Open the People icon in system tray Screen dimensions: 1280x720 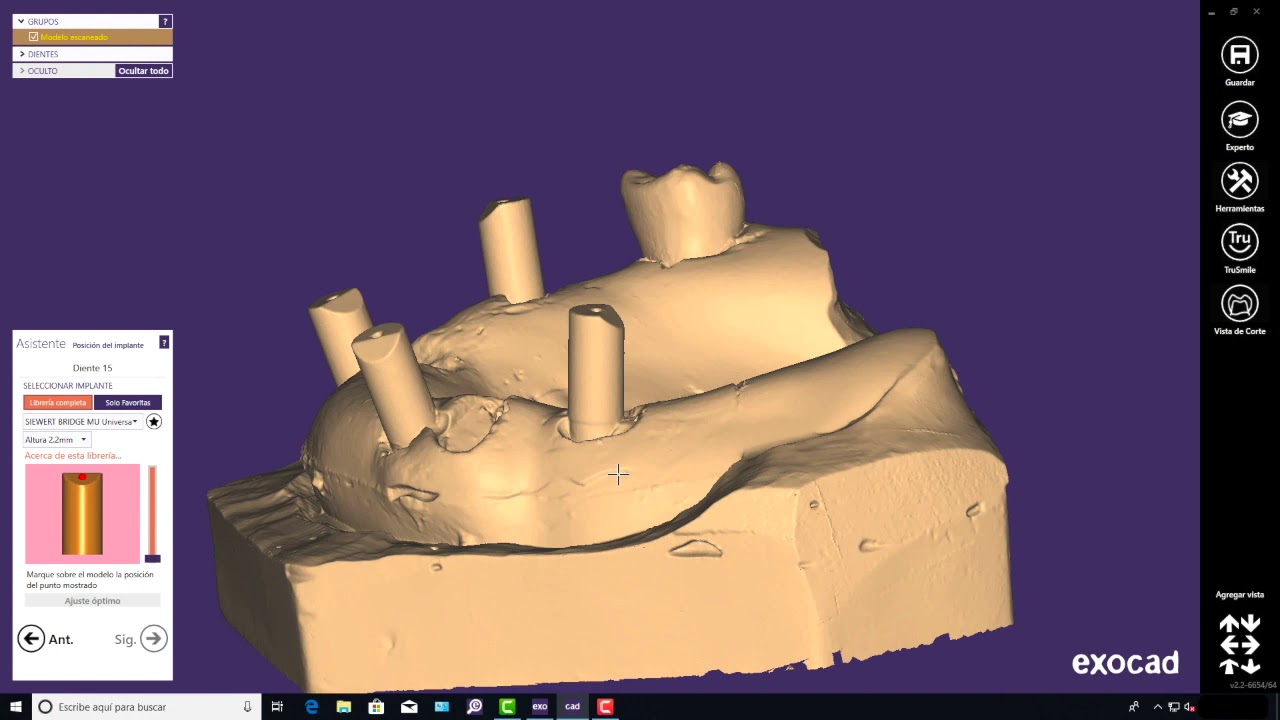pyautogui.click(x=1133, y=707)
